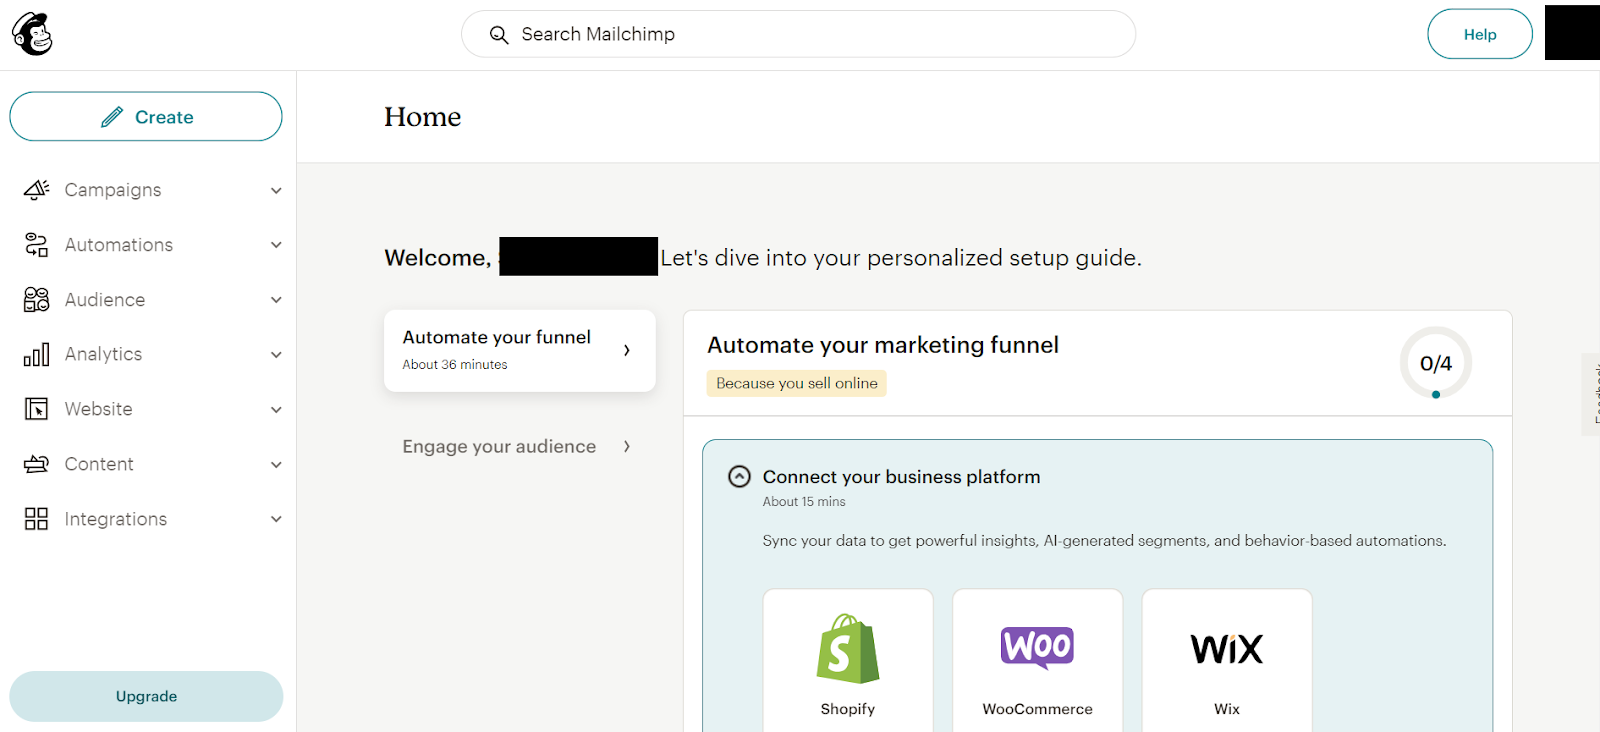
Task: Click the 'Connect your business platform' heading
Action: [902, 477]
